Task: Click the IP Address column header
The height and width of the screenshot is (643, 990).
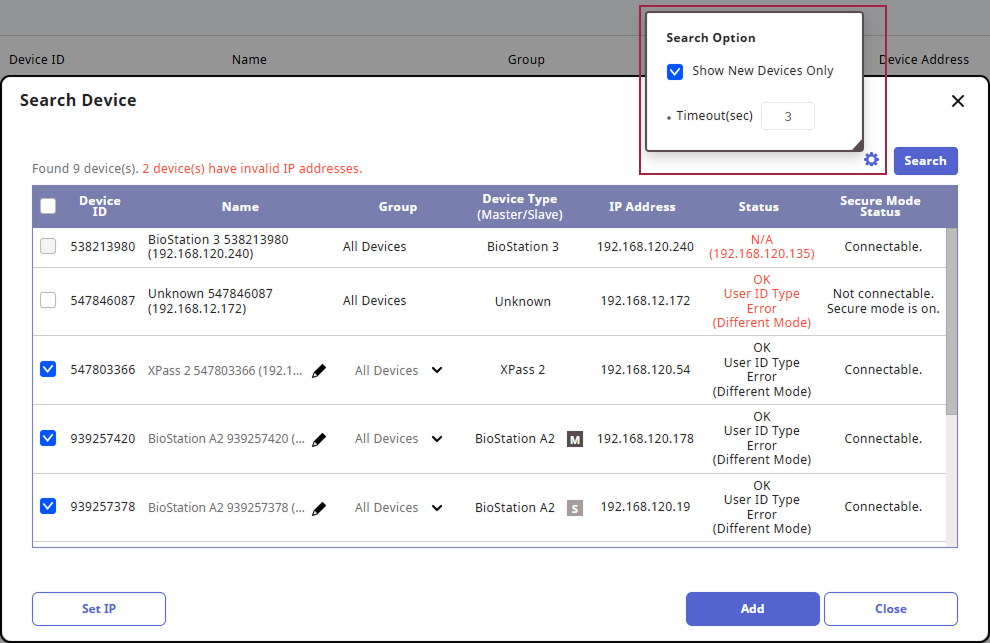Action: click(642, 207)
